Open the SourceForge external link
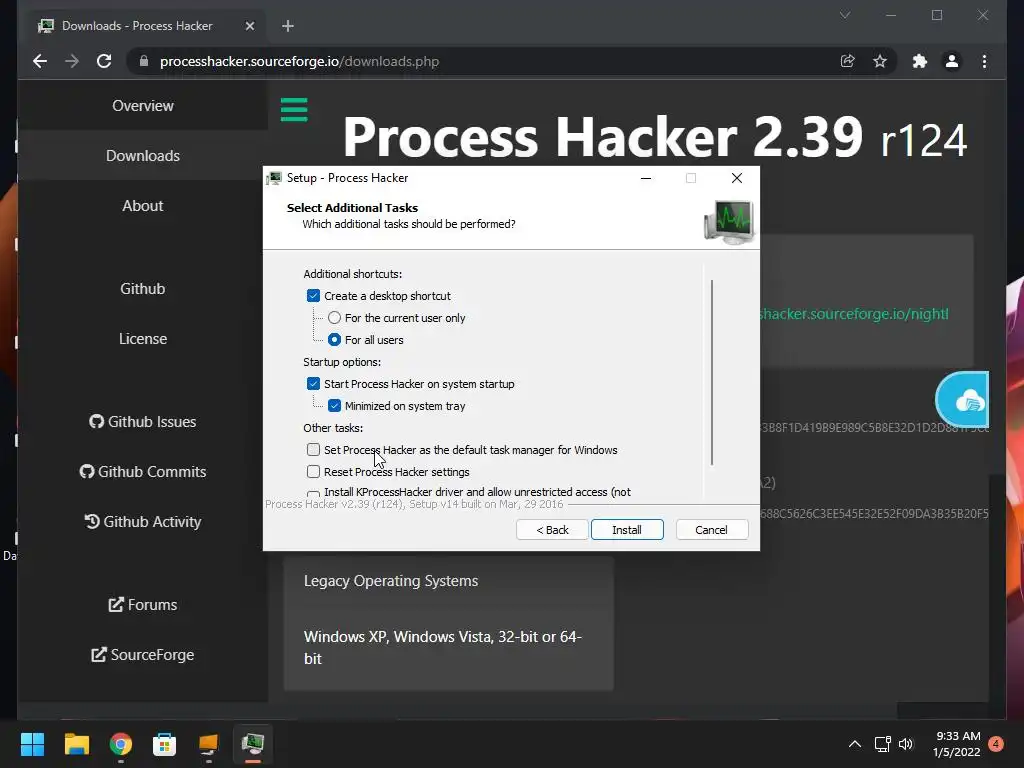 [142, 654]
